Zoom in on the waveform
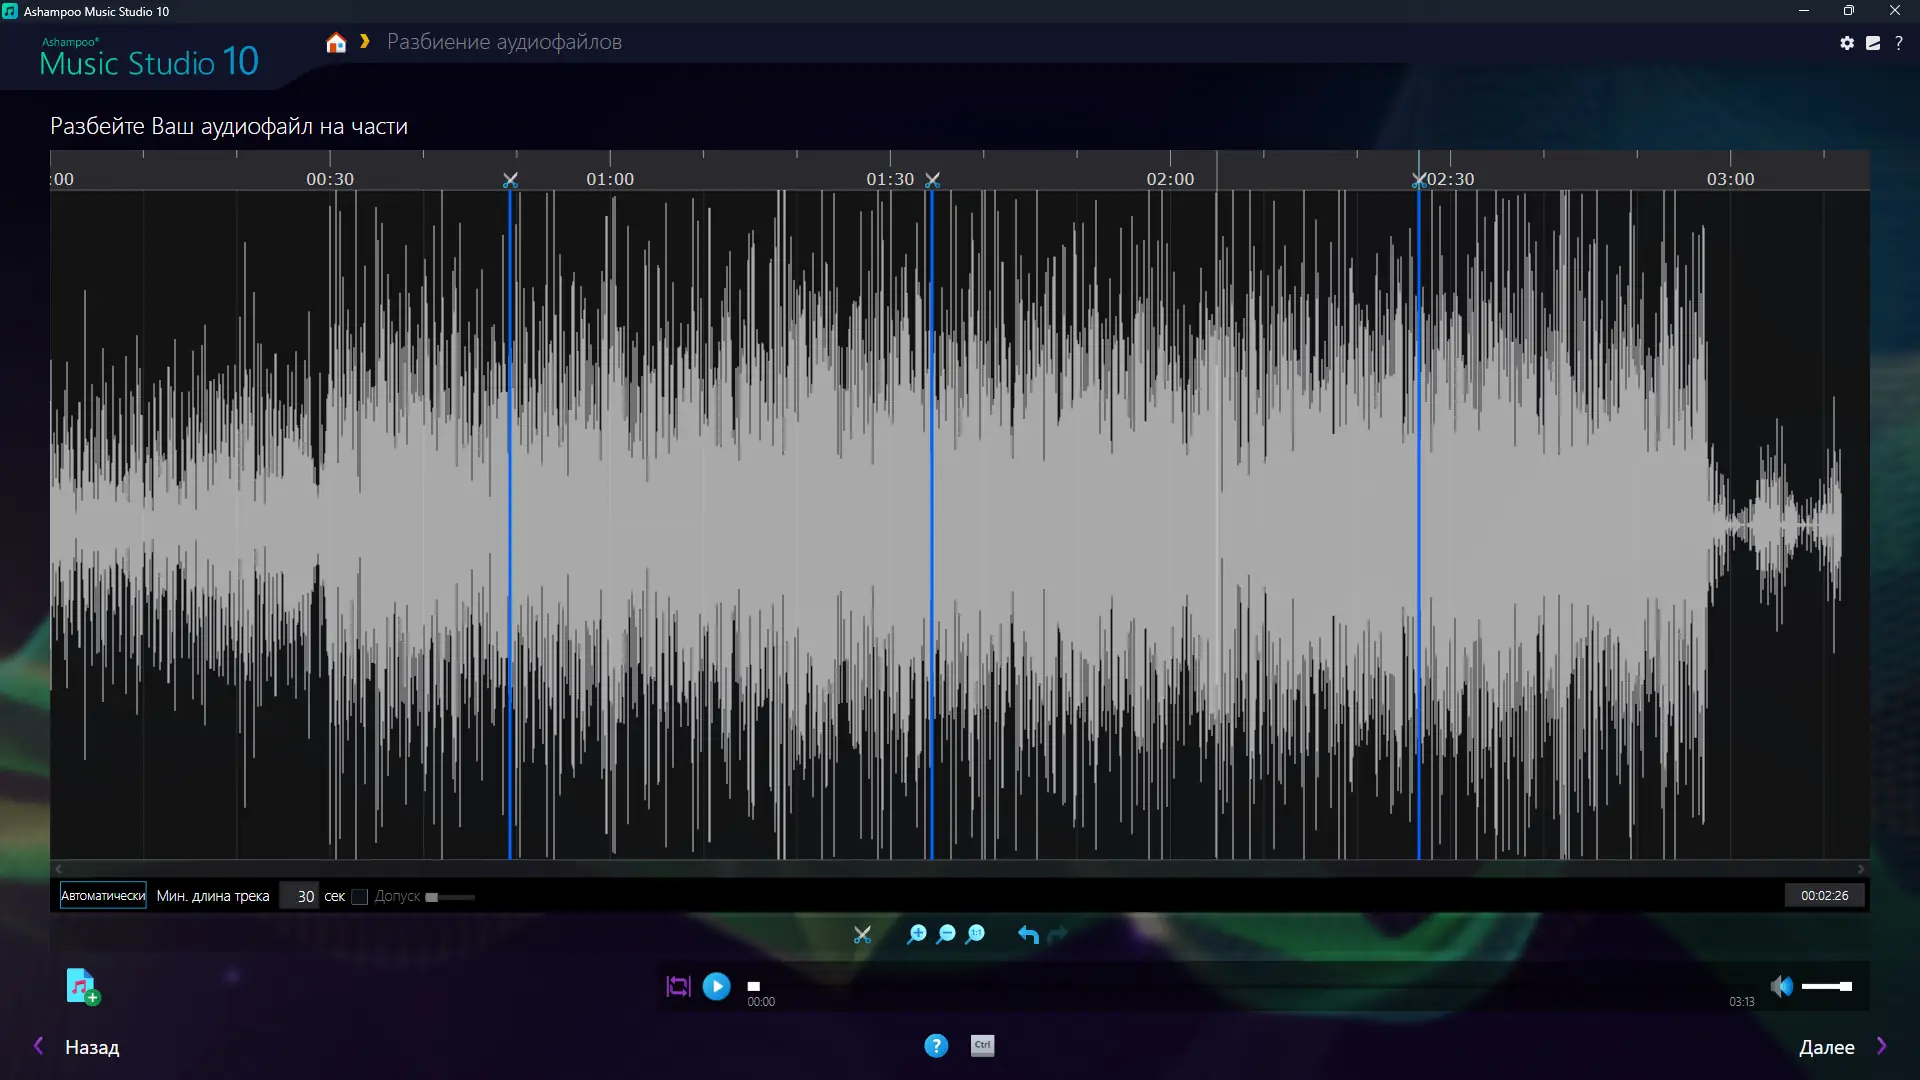Screen dimensions: 1920x1080 coord(916,934)
